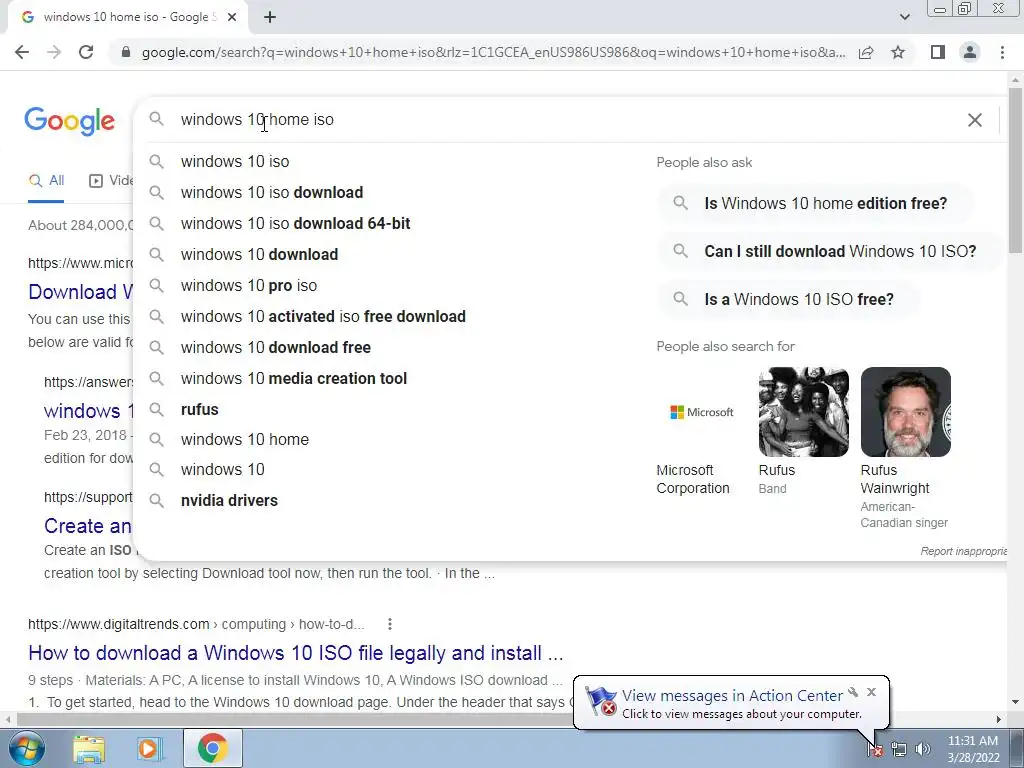Go forward using the browser forward arrow
This screenshot has height=768, width=1024.
[x=54, y=52]
